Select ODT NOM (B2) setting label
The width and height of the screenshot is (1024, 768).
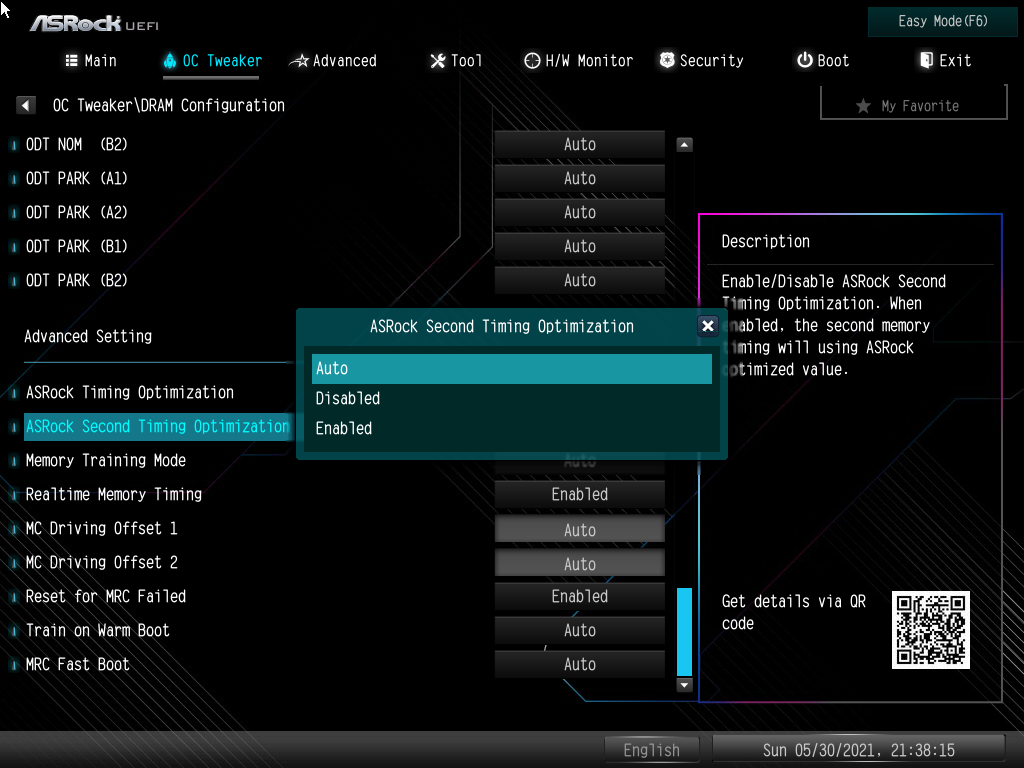76,144
